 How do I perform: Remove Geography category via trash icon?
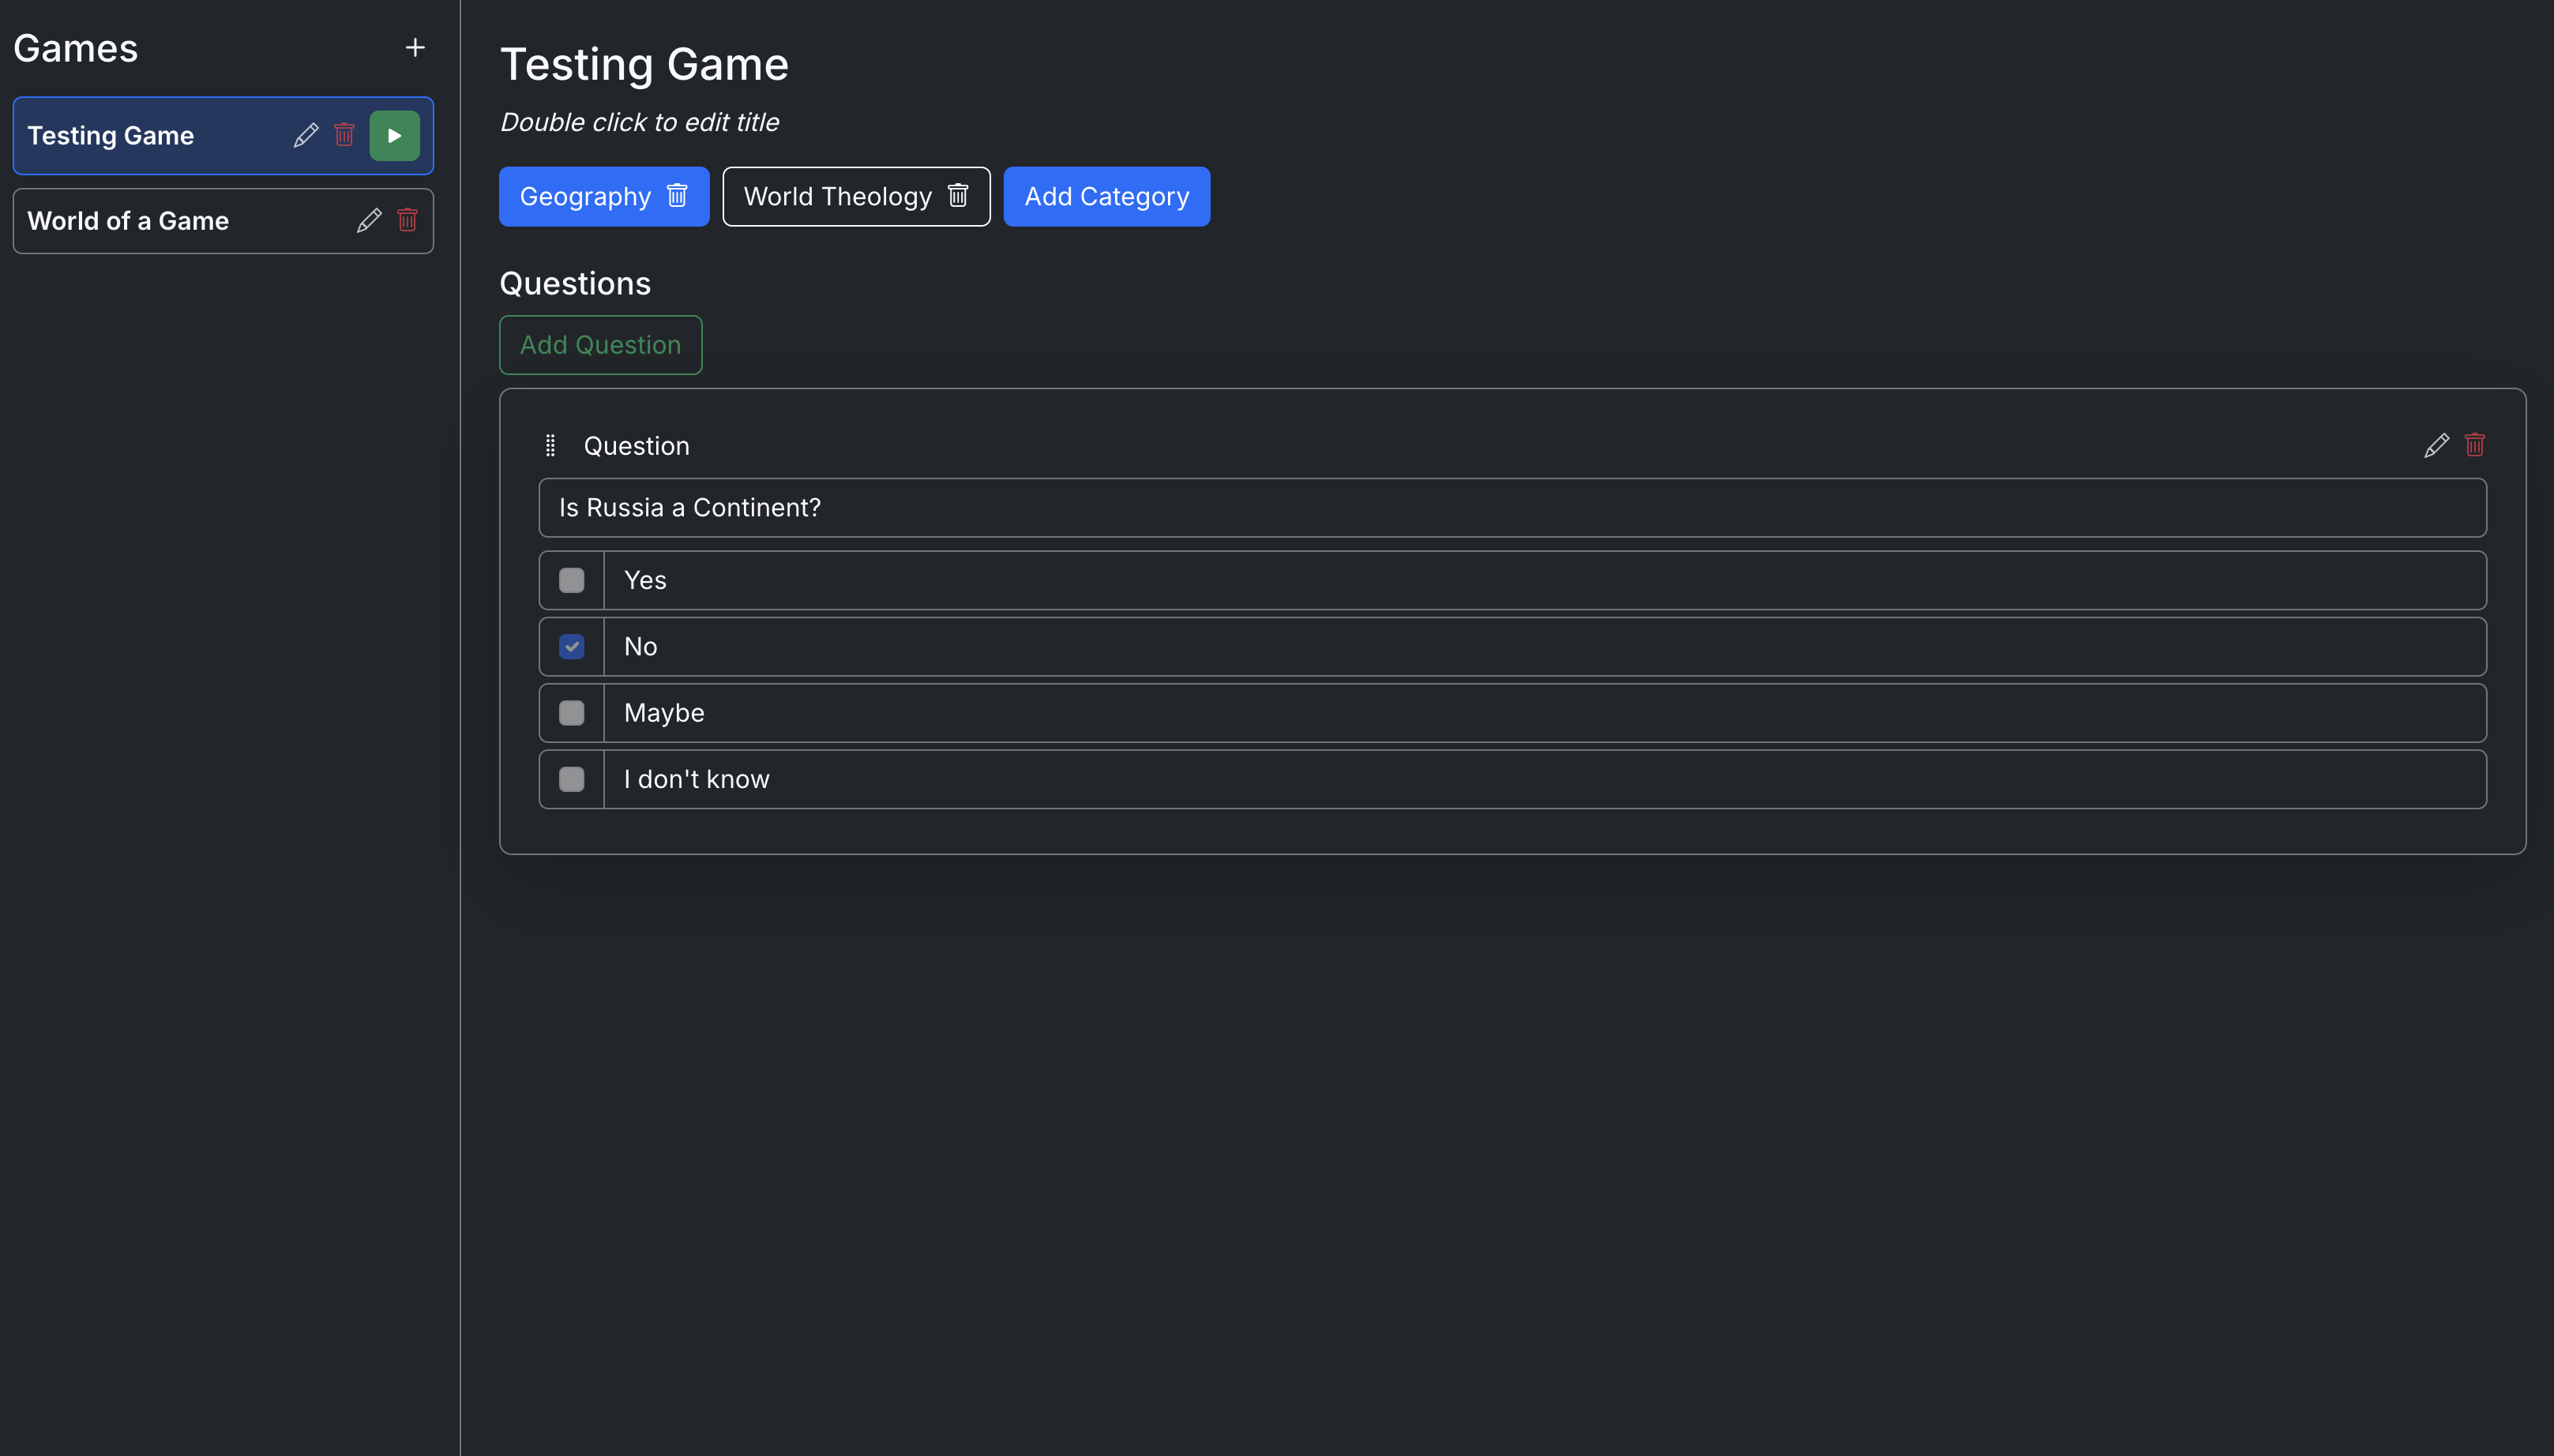[677, 196]
